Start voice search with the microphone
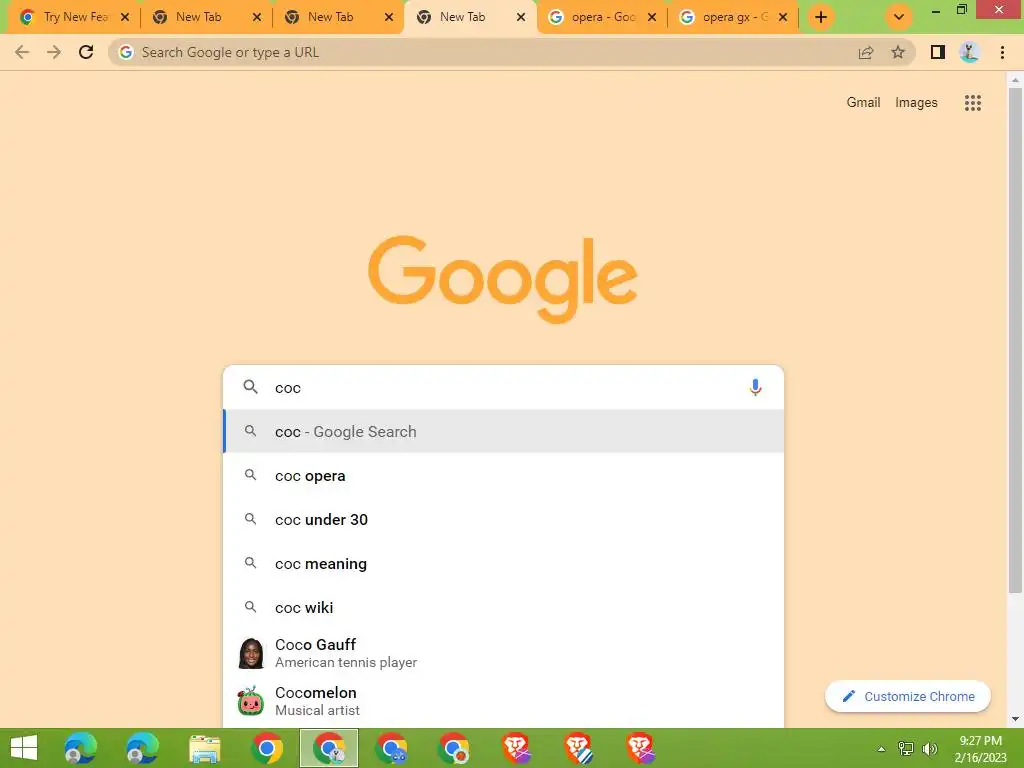The image size is (1024, 768). coord(755,387)
